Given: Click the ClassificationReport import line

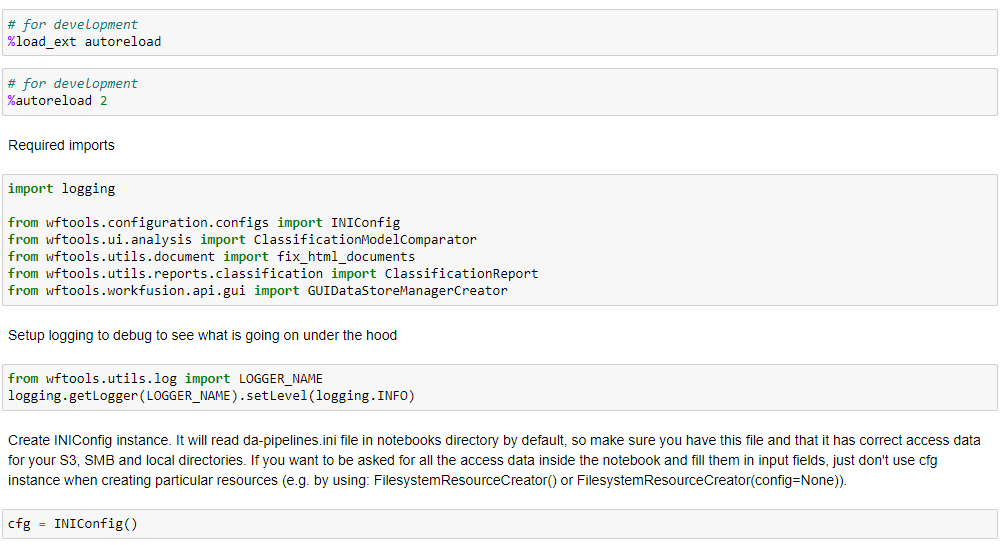Looking at the screenshot, I should [273, 273].
